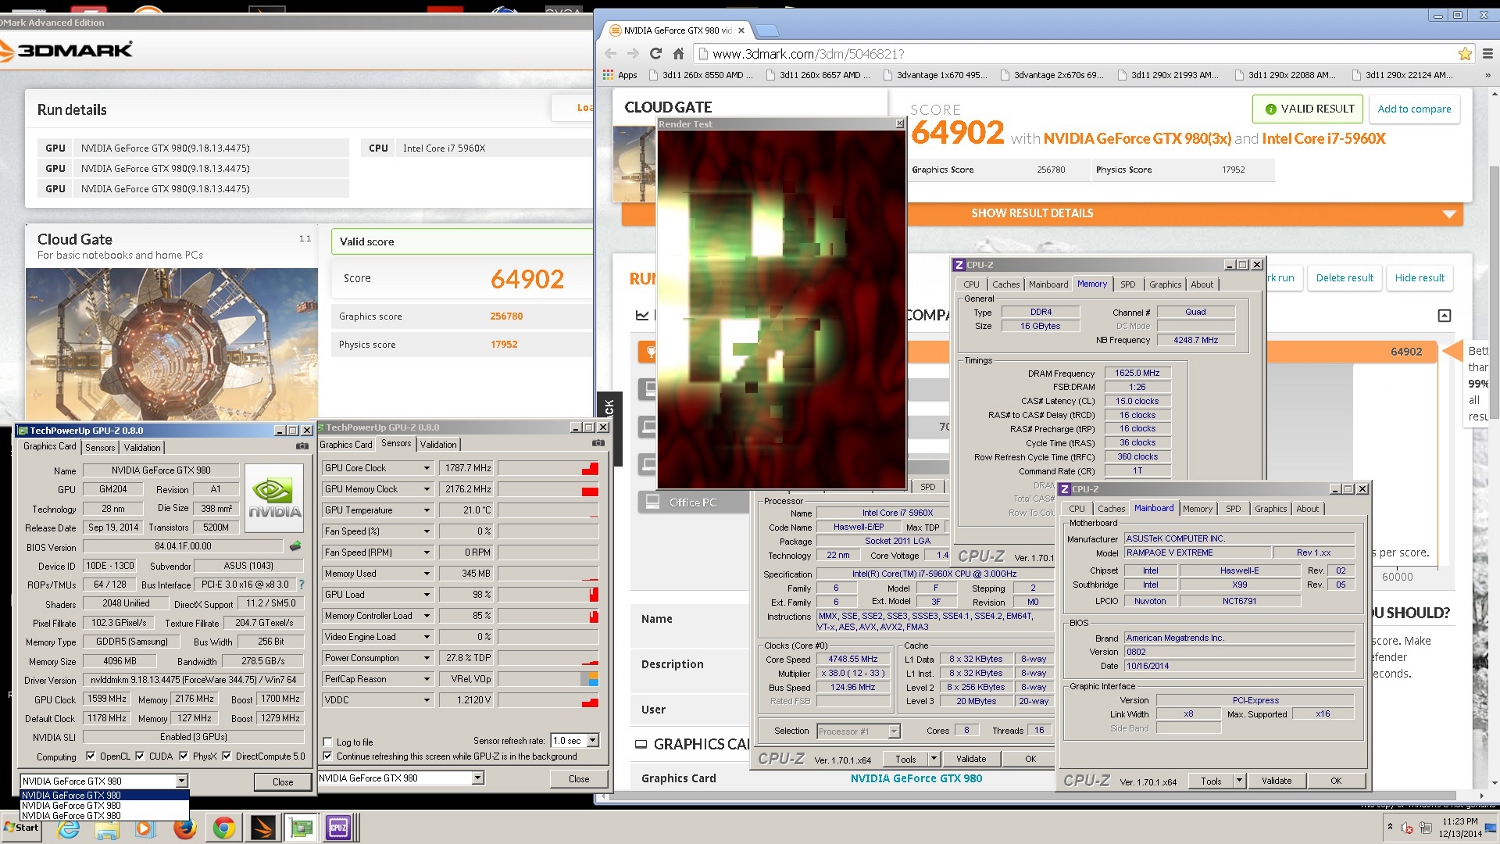Go to Chrome home page icon
Viewport: 1500px width, 844px height.
pos(678,54)
